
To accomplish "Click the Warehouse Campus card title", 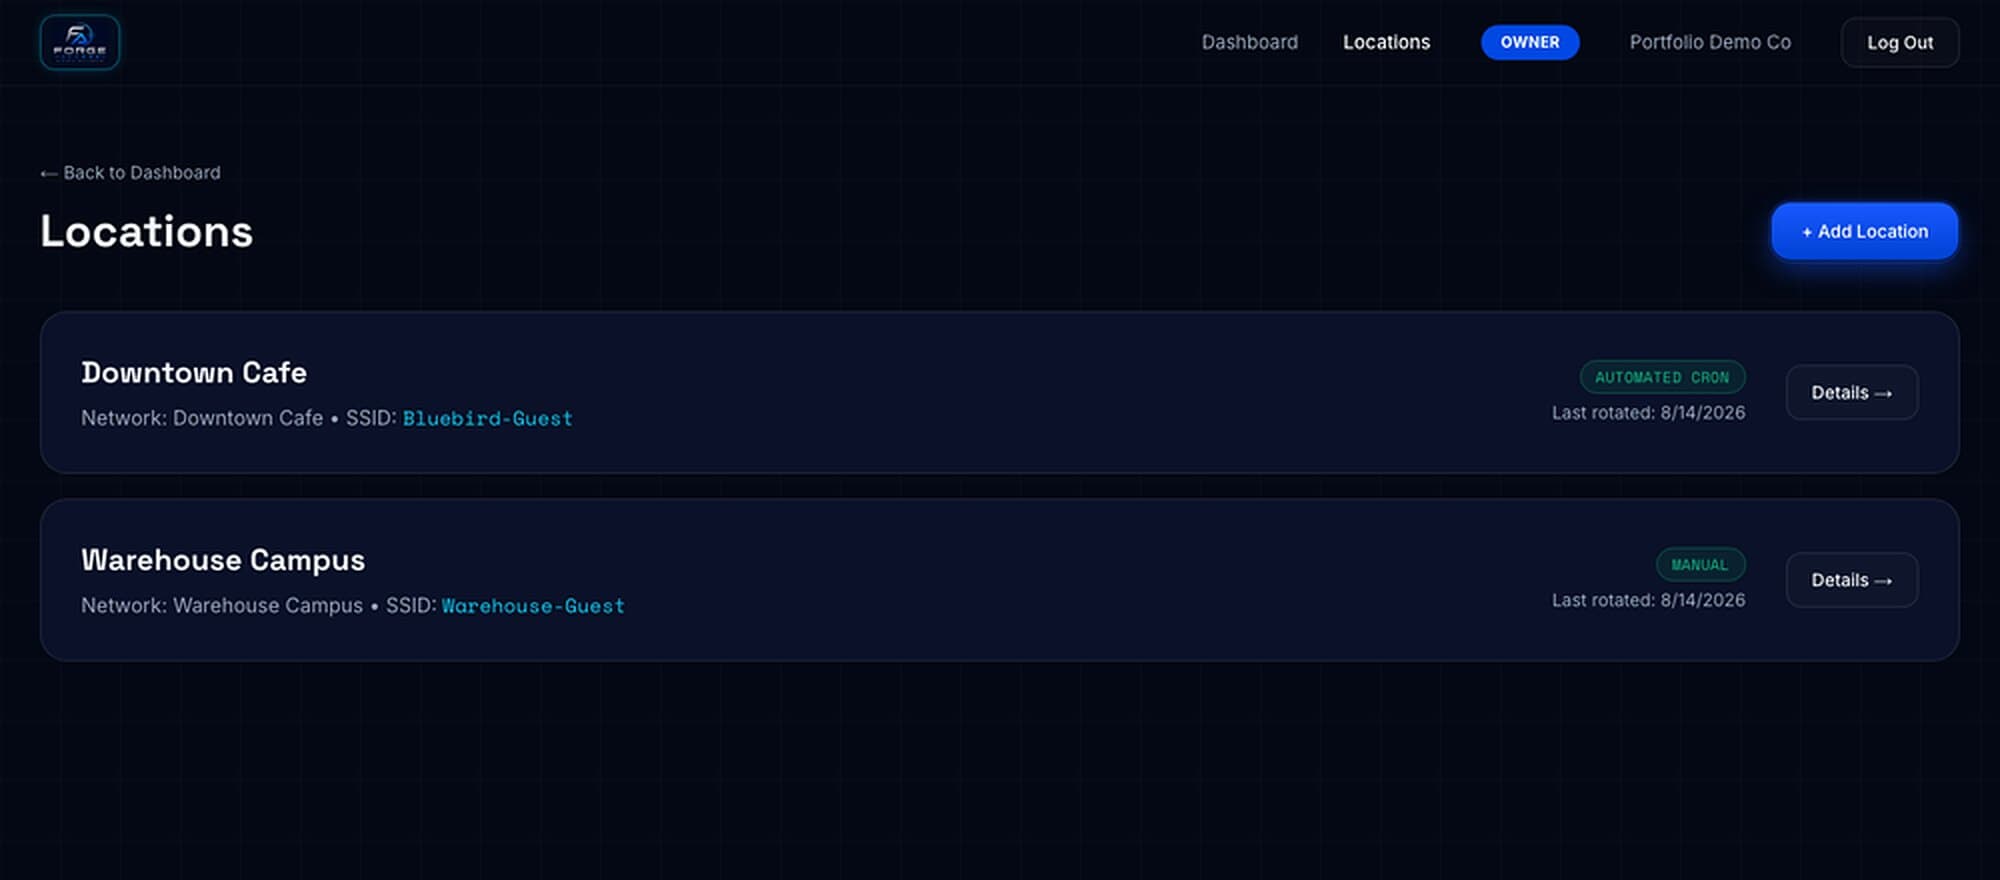I will pyautogui.click(x=223, y=560).
